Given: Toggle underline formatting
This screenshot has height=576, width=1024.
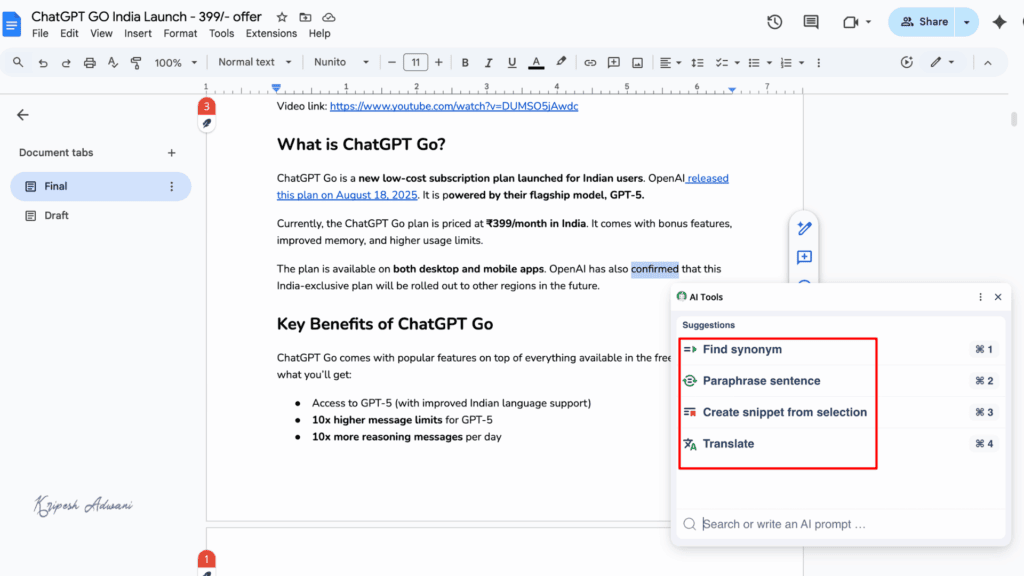Looking at the screenshot, I should (x=511, y=62).
